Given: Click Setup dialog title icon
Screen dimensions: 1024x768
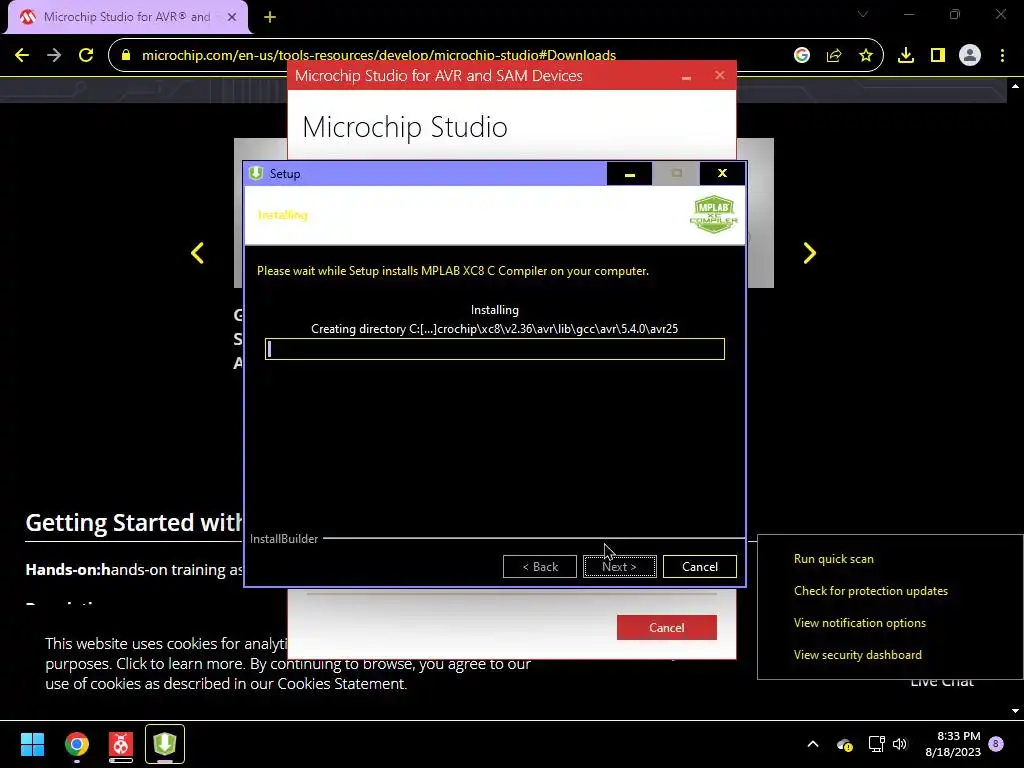Looking at the screenshot, I should [256, 173].
